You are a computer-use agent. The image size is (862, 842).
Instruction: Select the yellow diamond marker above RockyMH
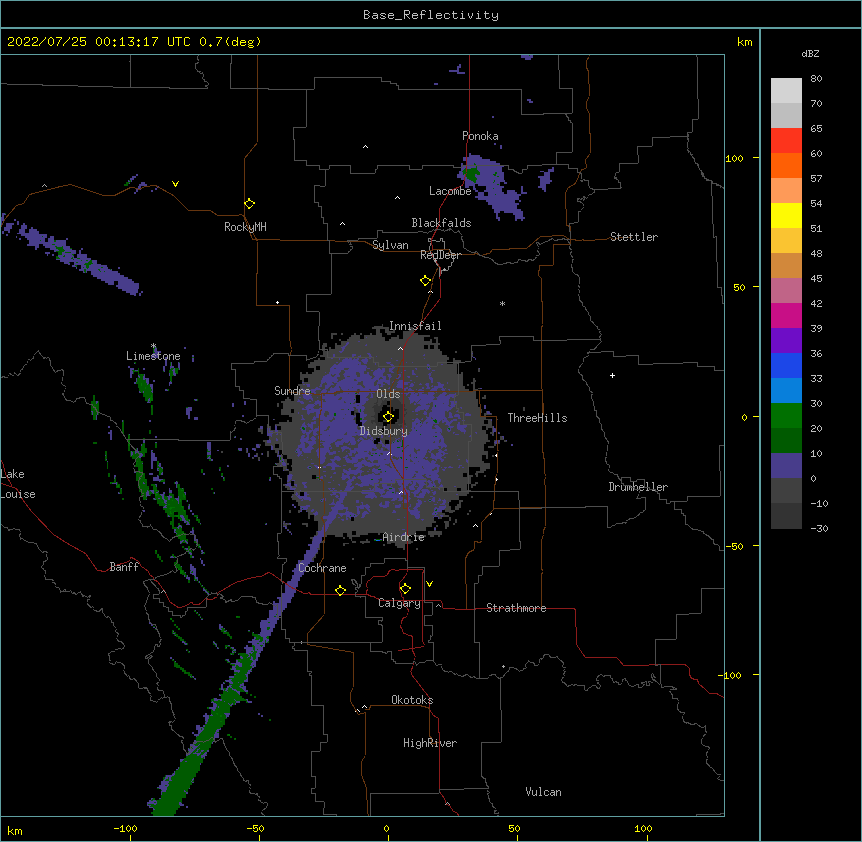250,204
